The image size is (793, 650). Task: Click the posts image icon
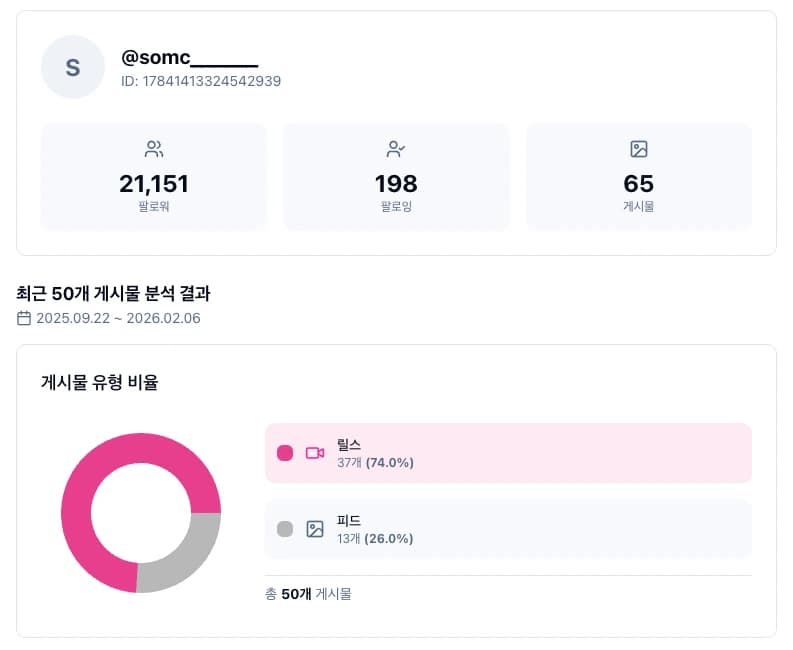coord(639,150)
